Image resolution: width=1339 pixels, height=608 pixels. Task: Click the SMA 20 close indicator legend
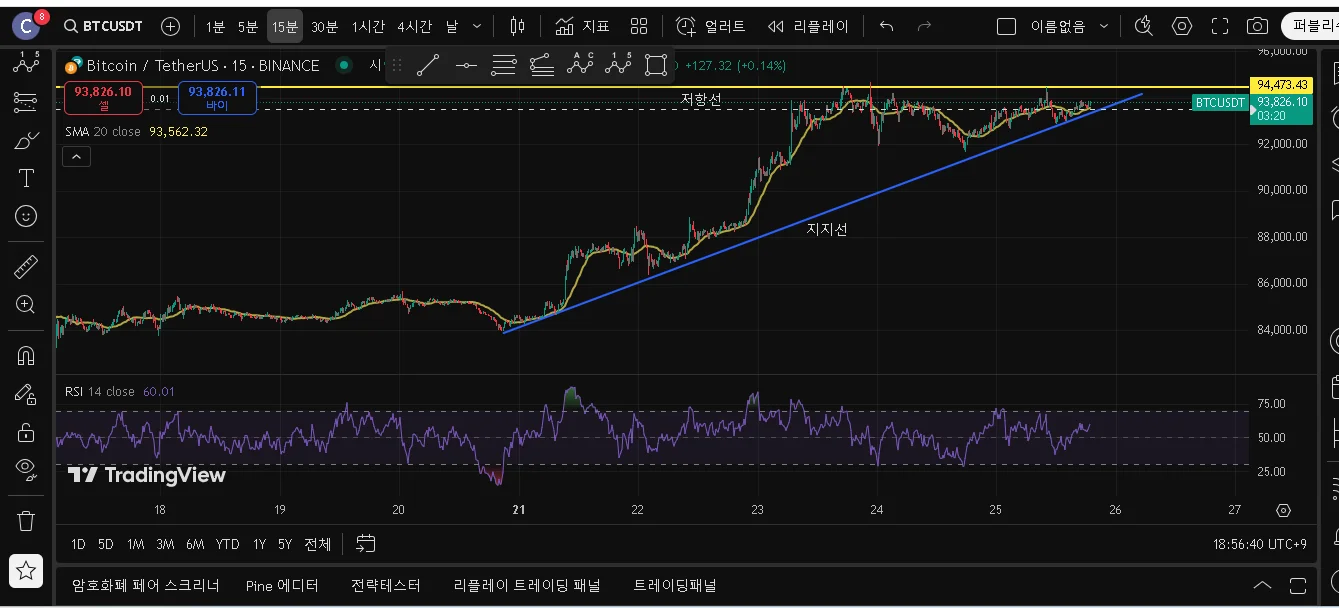click(103, 131)
